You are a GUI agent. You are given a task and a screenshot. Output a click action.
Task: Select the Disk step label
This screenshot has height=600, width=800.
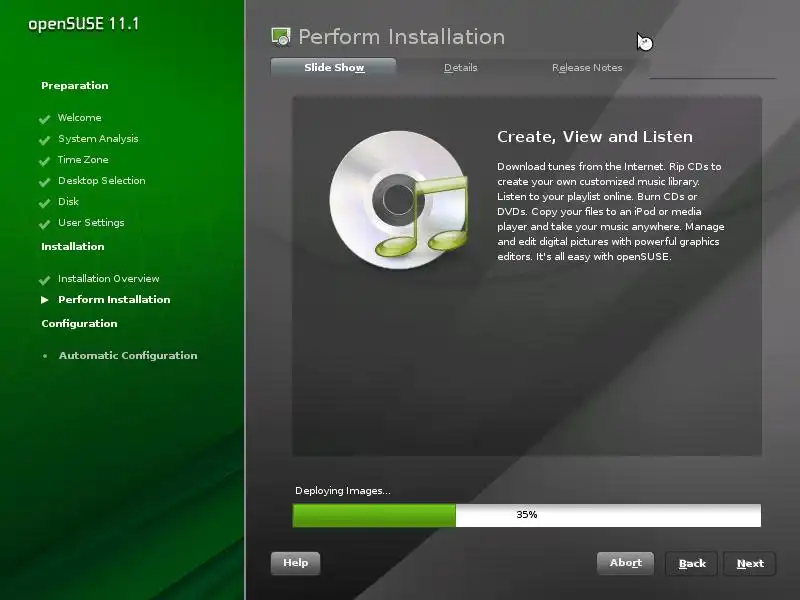[68, 202]
